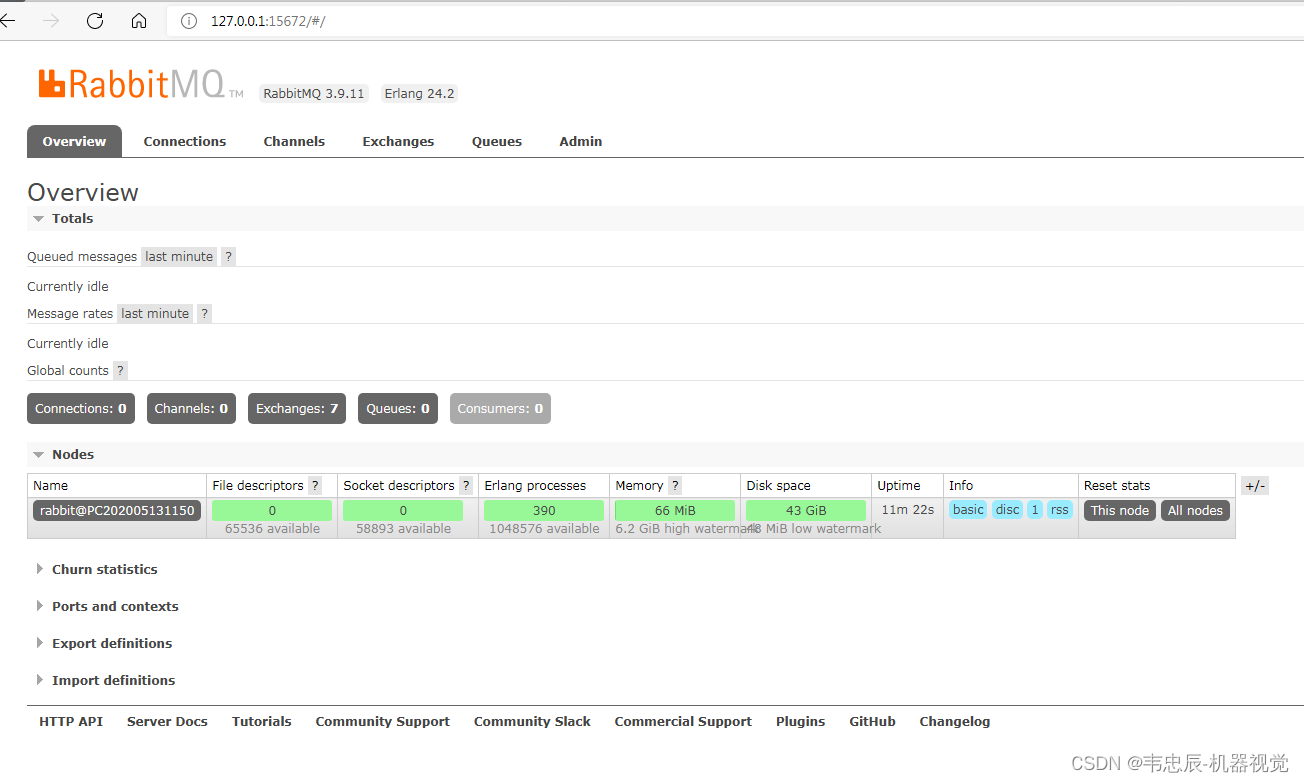Reload the page with refresh icon
This screenshot has height=782, width=1304.
click(x=95, y=21)
